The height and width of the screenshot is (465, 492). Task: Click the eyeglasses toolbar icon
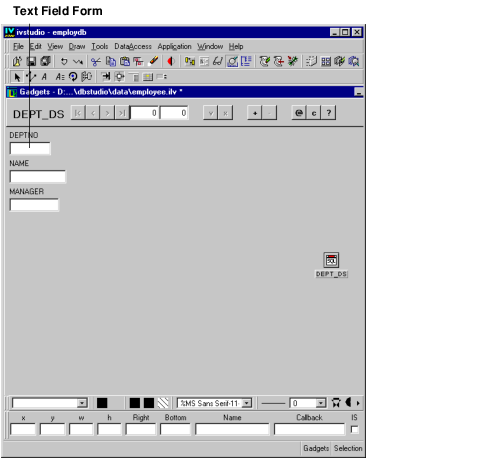click(218, 62)
